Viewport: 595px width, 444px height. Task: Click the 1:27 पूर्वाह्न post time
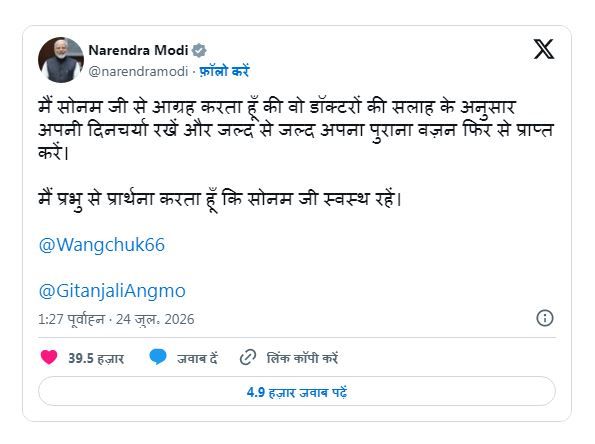click(71, 320)
